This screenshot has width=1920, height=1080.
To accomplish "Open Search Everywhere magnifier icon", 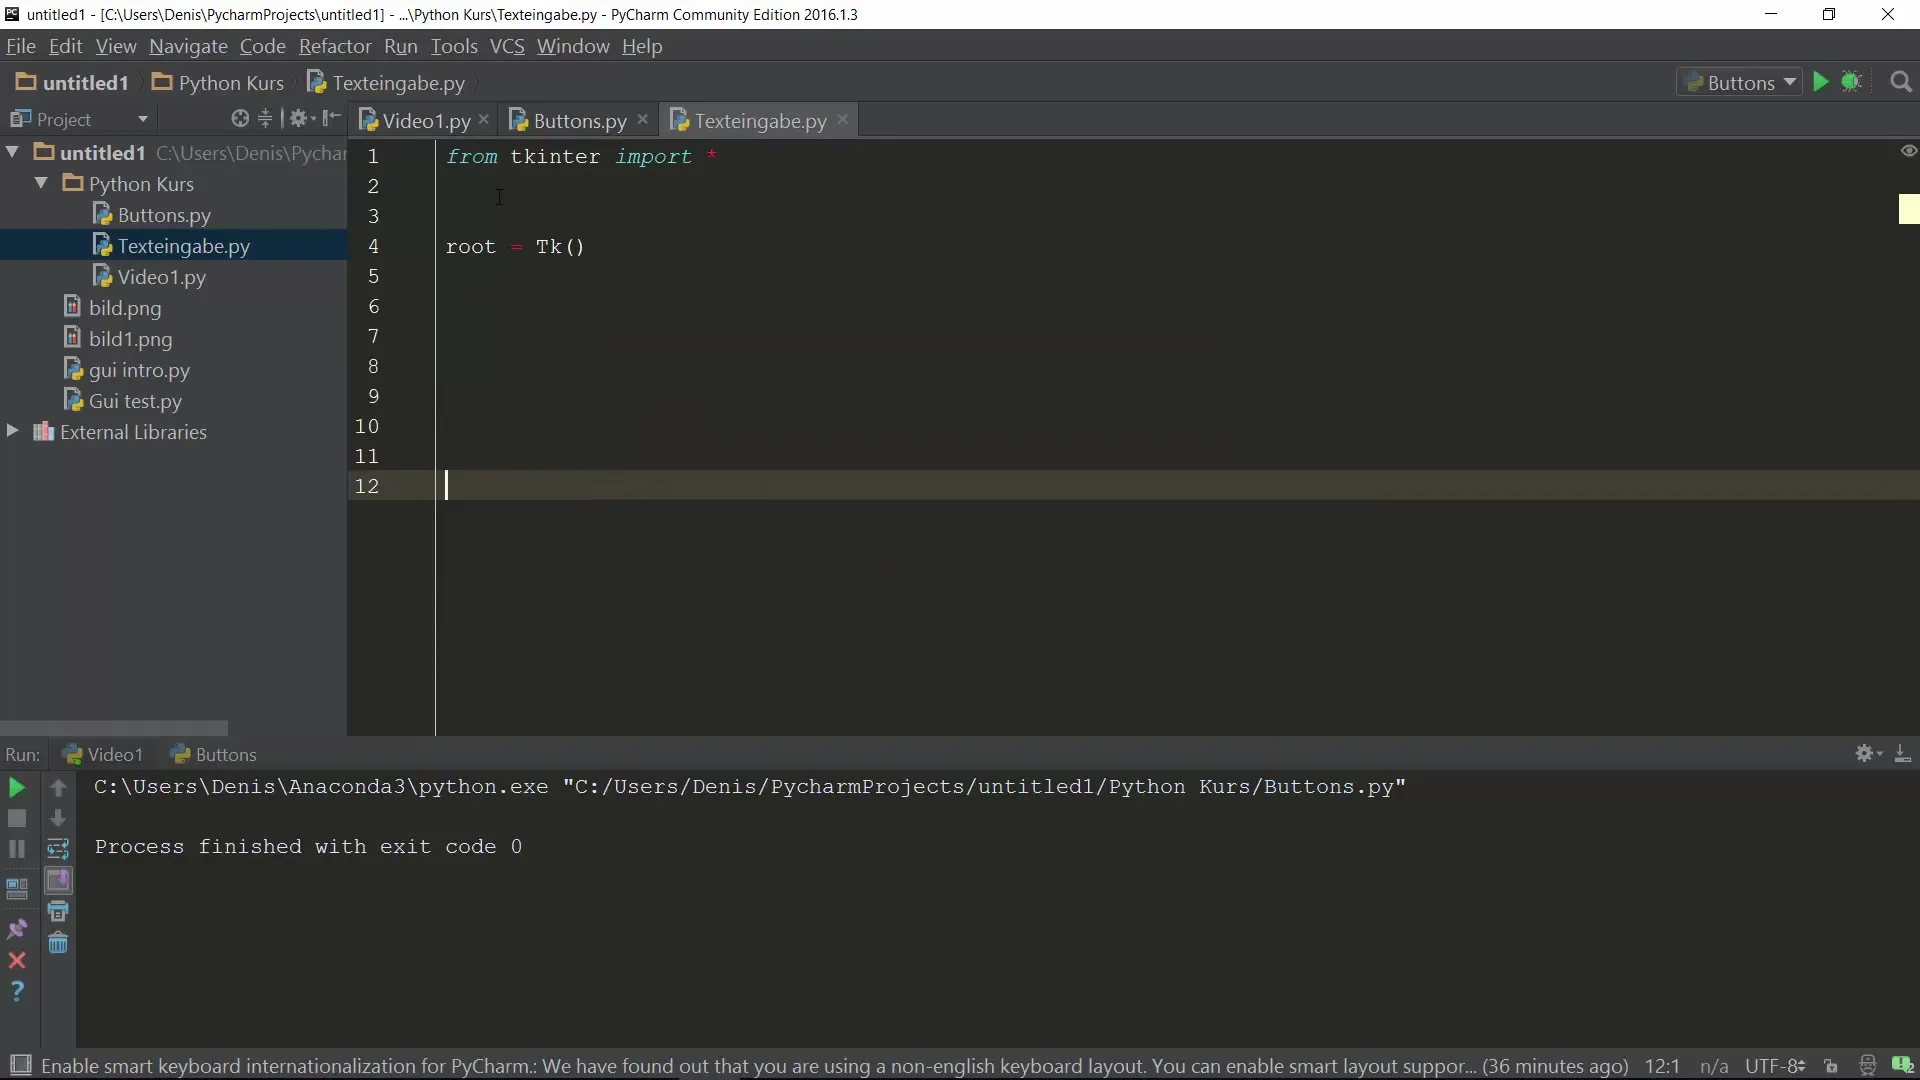I will (x=1901, y=82).
